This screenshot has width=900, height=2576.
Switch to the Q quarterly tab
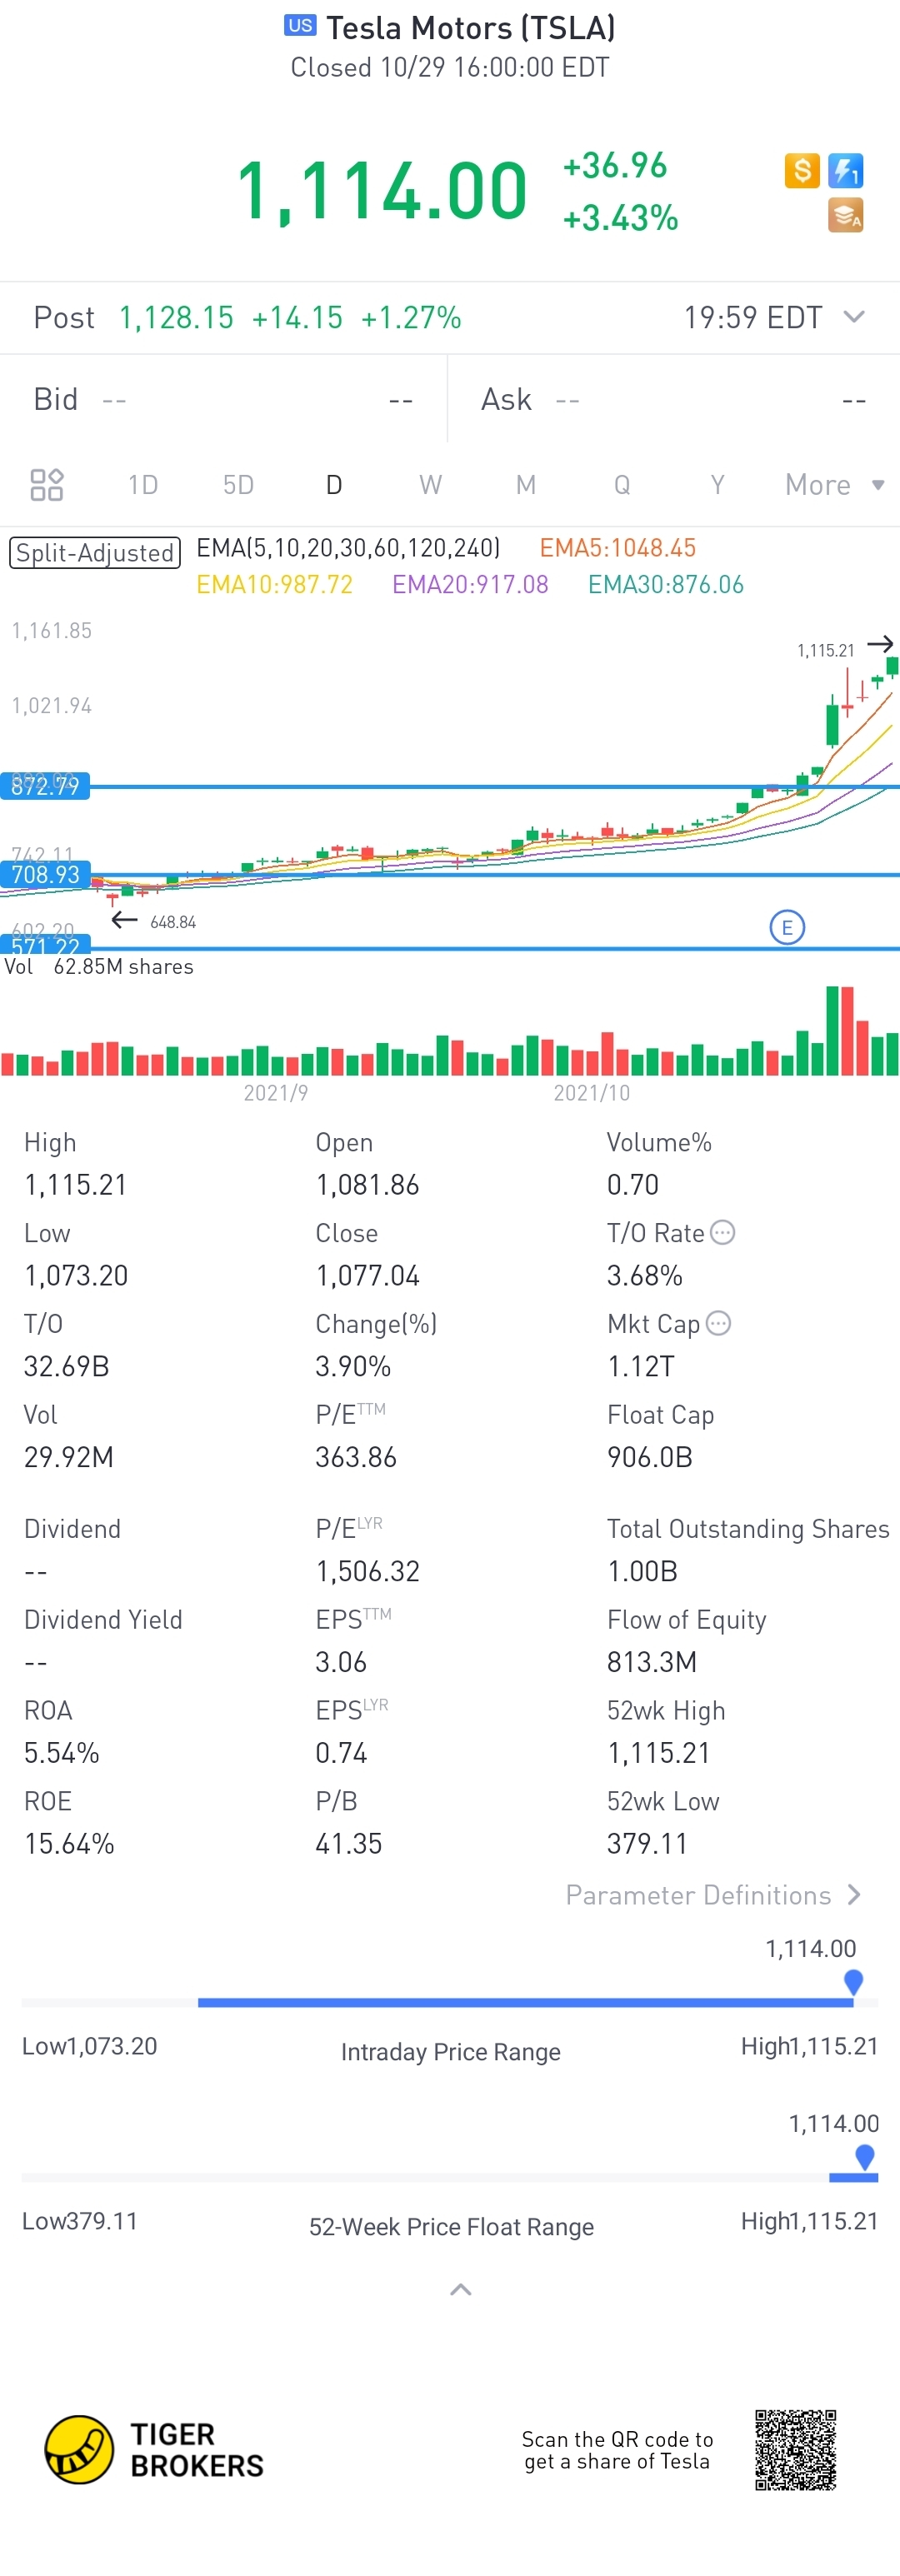tap(622, 485)
